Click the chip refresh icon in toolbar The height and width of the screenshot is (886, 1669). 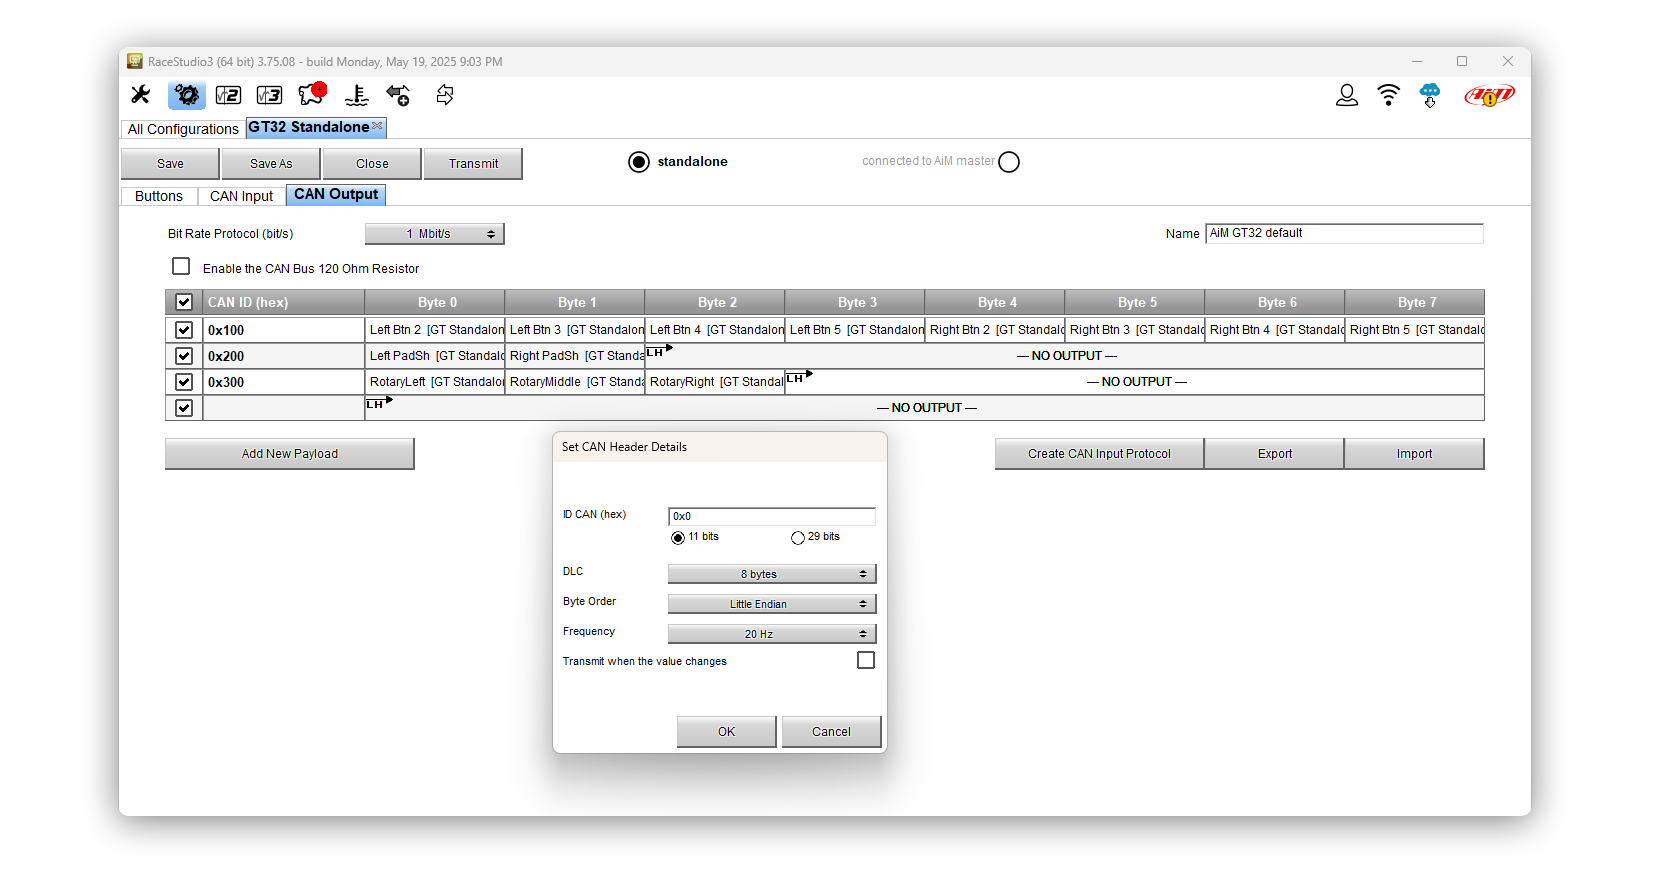pyautogui.click(x=445, y=95)
